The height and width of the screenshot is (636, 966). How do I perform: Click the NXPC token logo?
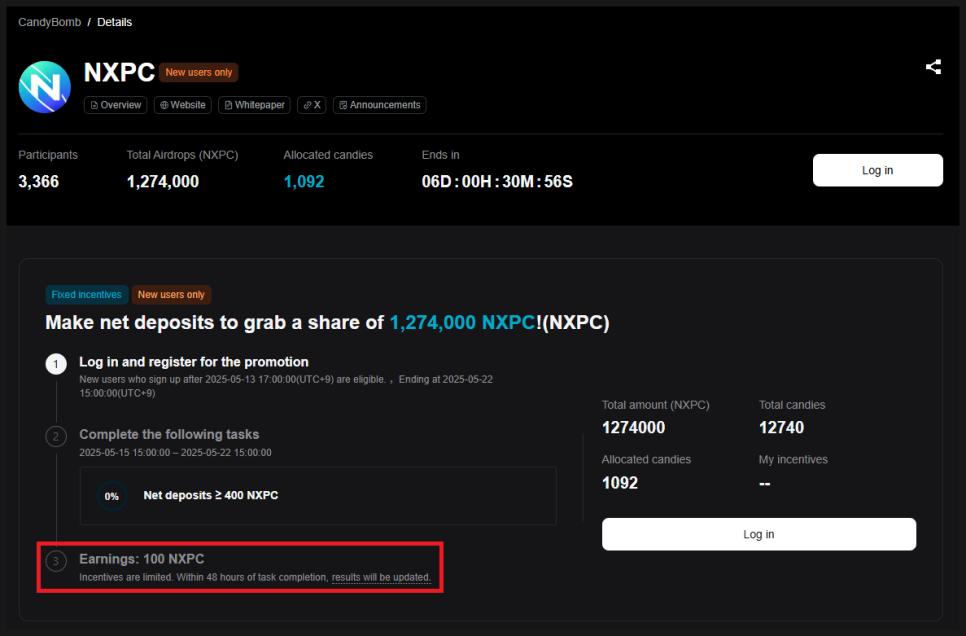(x=44, y=87)
